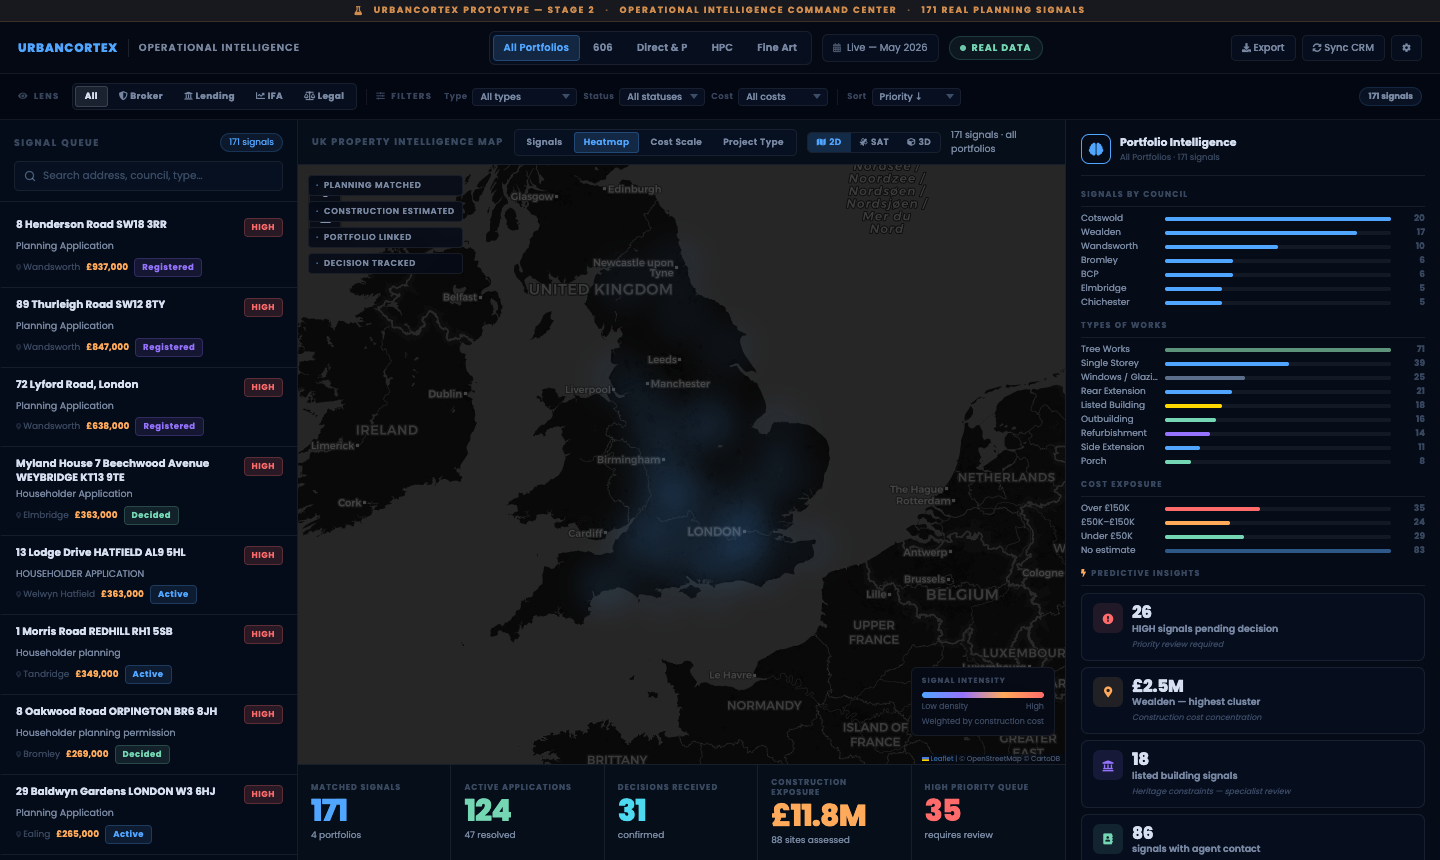The height and width of the screenshot is (860, 1440).
Task: Click the building icon for listed building signals
Action: click(1108, 766)
